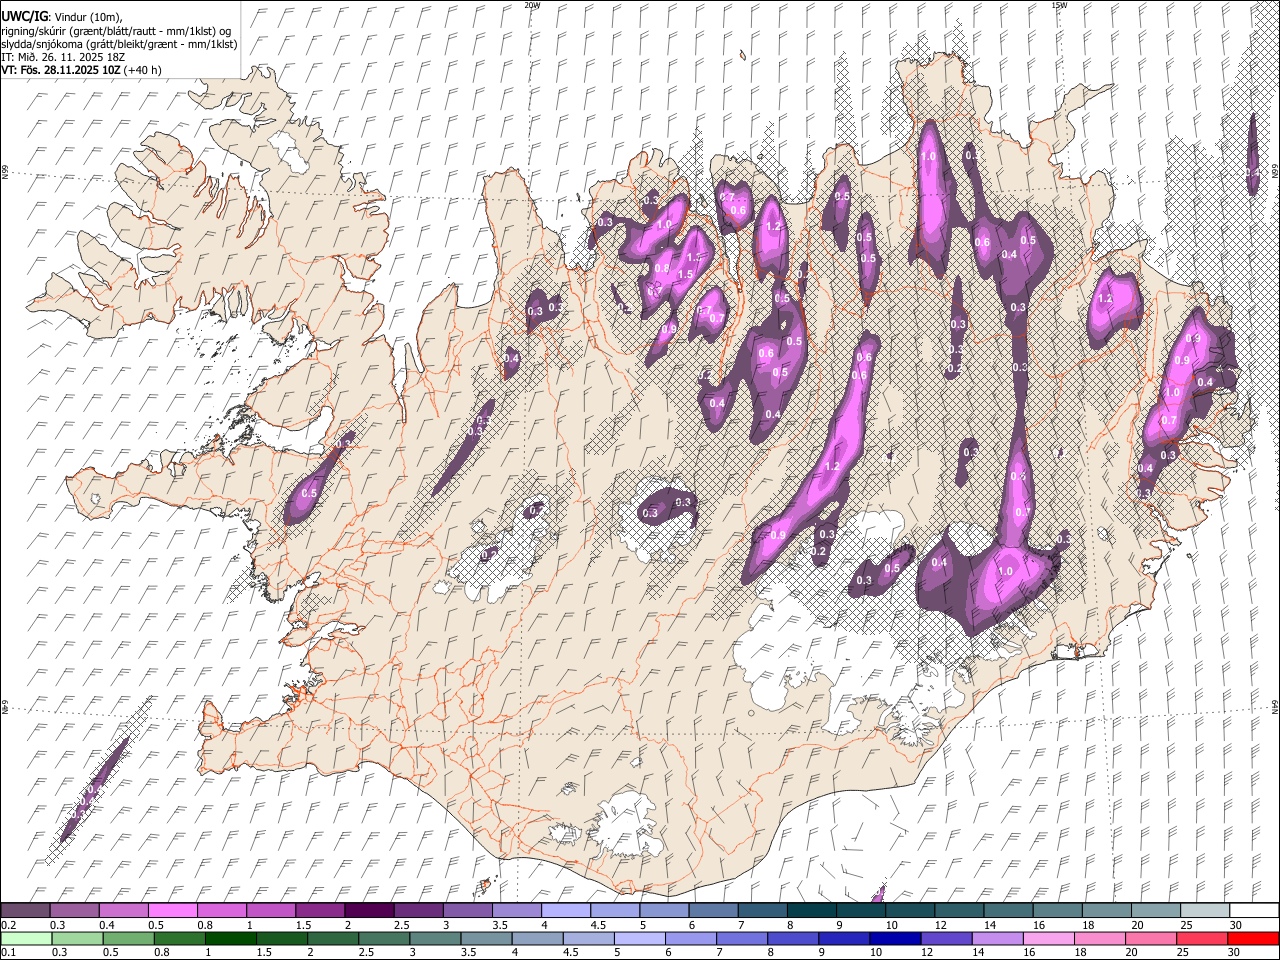The width and height of the screenshot is (1280, 960).
Task: Click the 'VT: Fös. 28.11.2025 10Z (+40 h)' line
Action: 80,70
